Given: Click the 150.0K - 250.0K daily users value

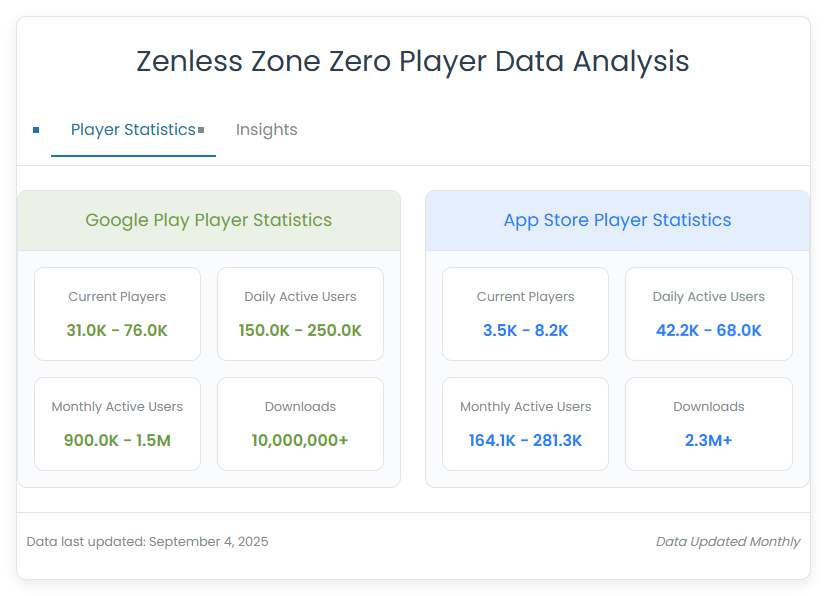Looking at the screenshot, I should pos(300,330).
